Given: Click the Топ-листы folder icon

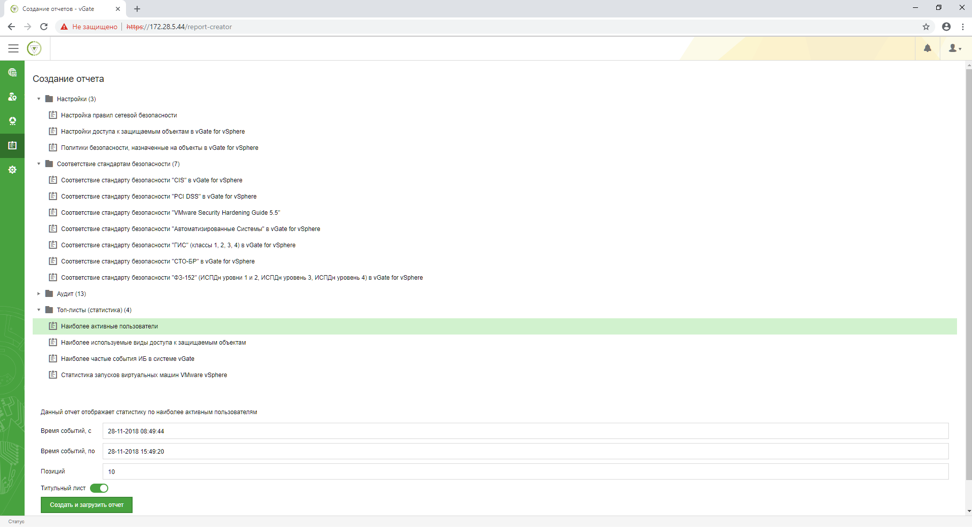Looking at the screenshot, I should pyautogui.click(x=49, y=310).
